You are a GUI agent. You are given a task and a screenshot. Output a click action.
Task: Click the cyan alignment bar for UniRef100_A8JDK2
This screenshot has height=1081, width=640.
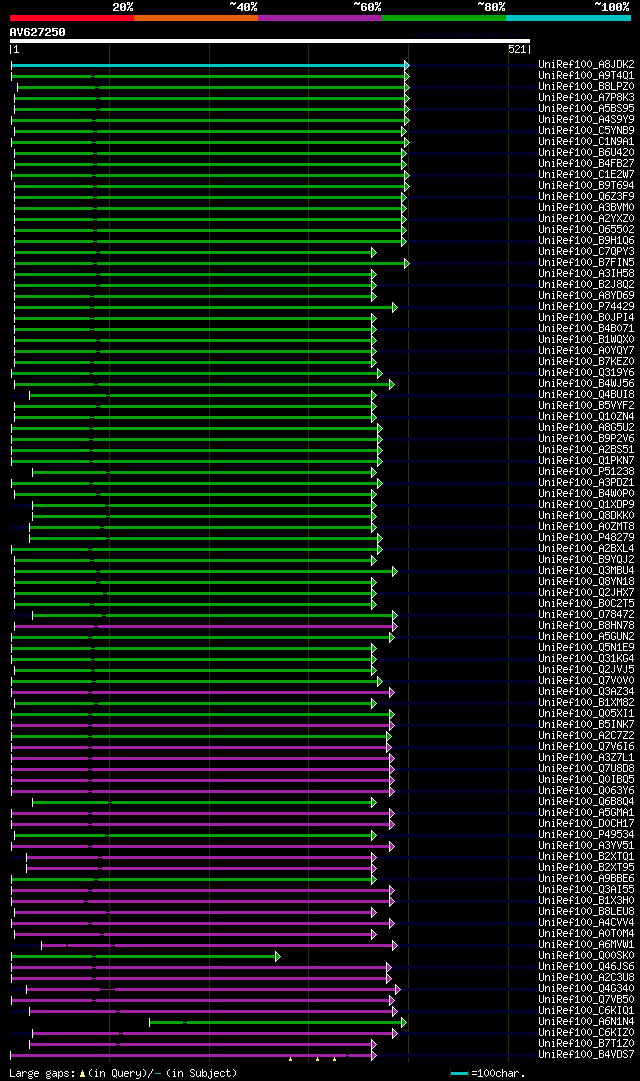(208, 65)
